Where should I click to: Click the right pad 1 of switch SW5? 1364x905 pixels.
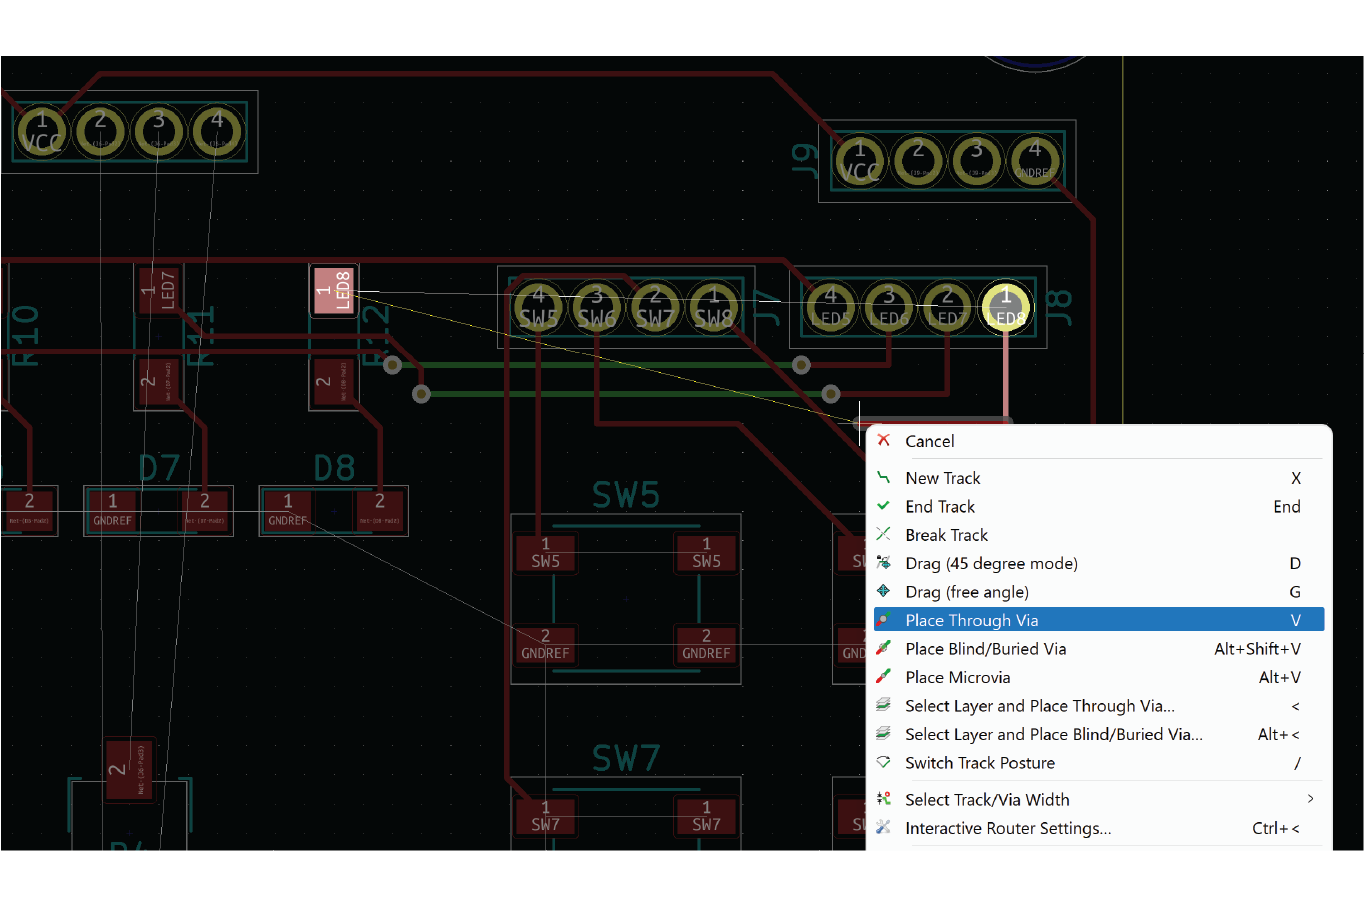pyautogui.click(x=706, y=553)
